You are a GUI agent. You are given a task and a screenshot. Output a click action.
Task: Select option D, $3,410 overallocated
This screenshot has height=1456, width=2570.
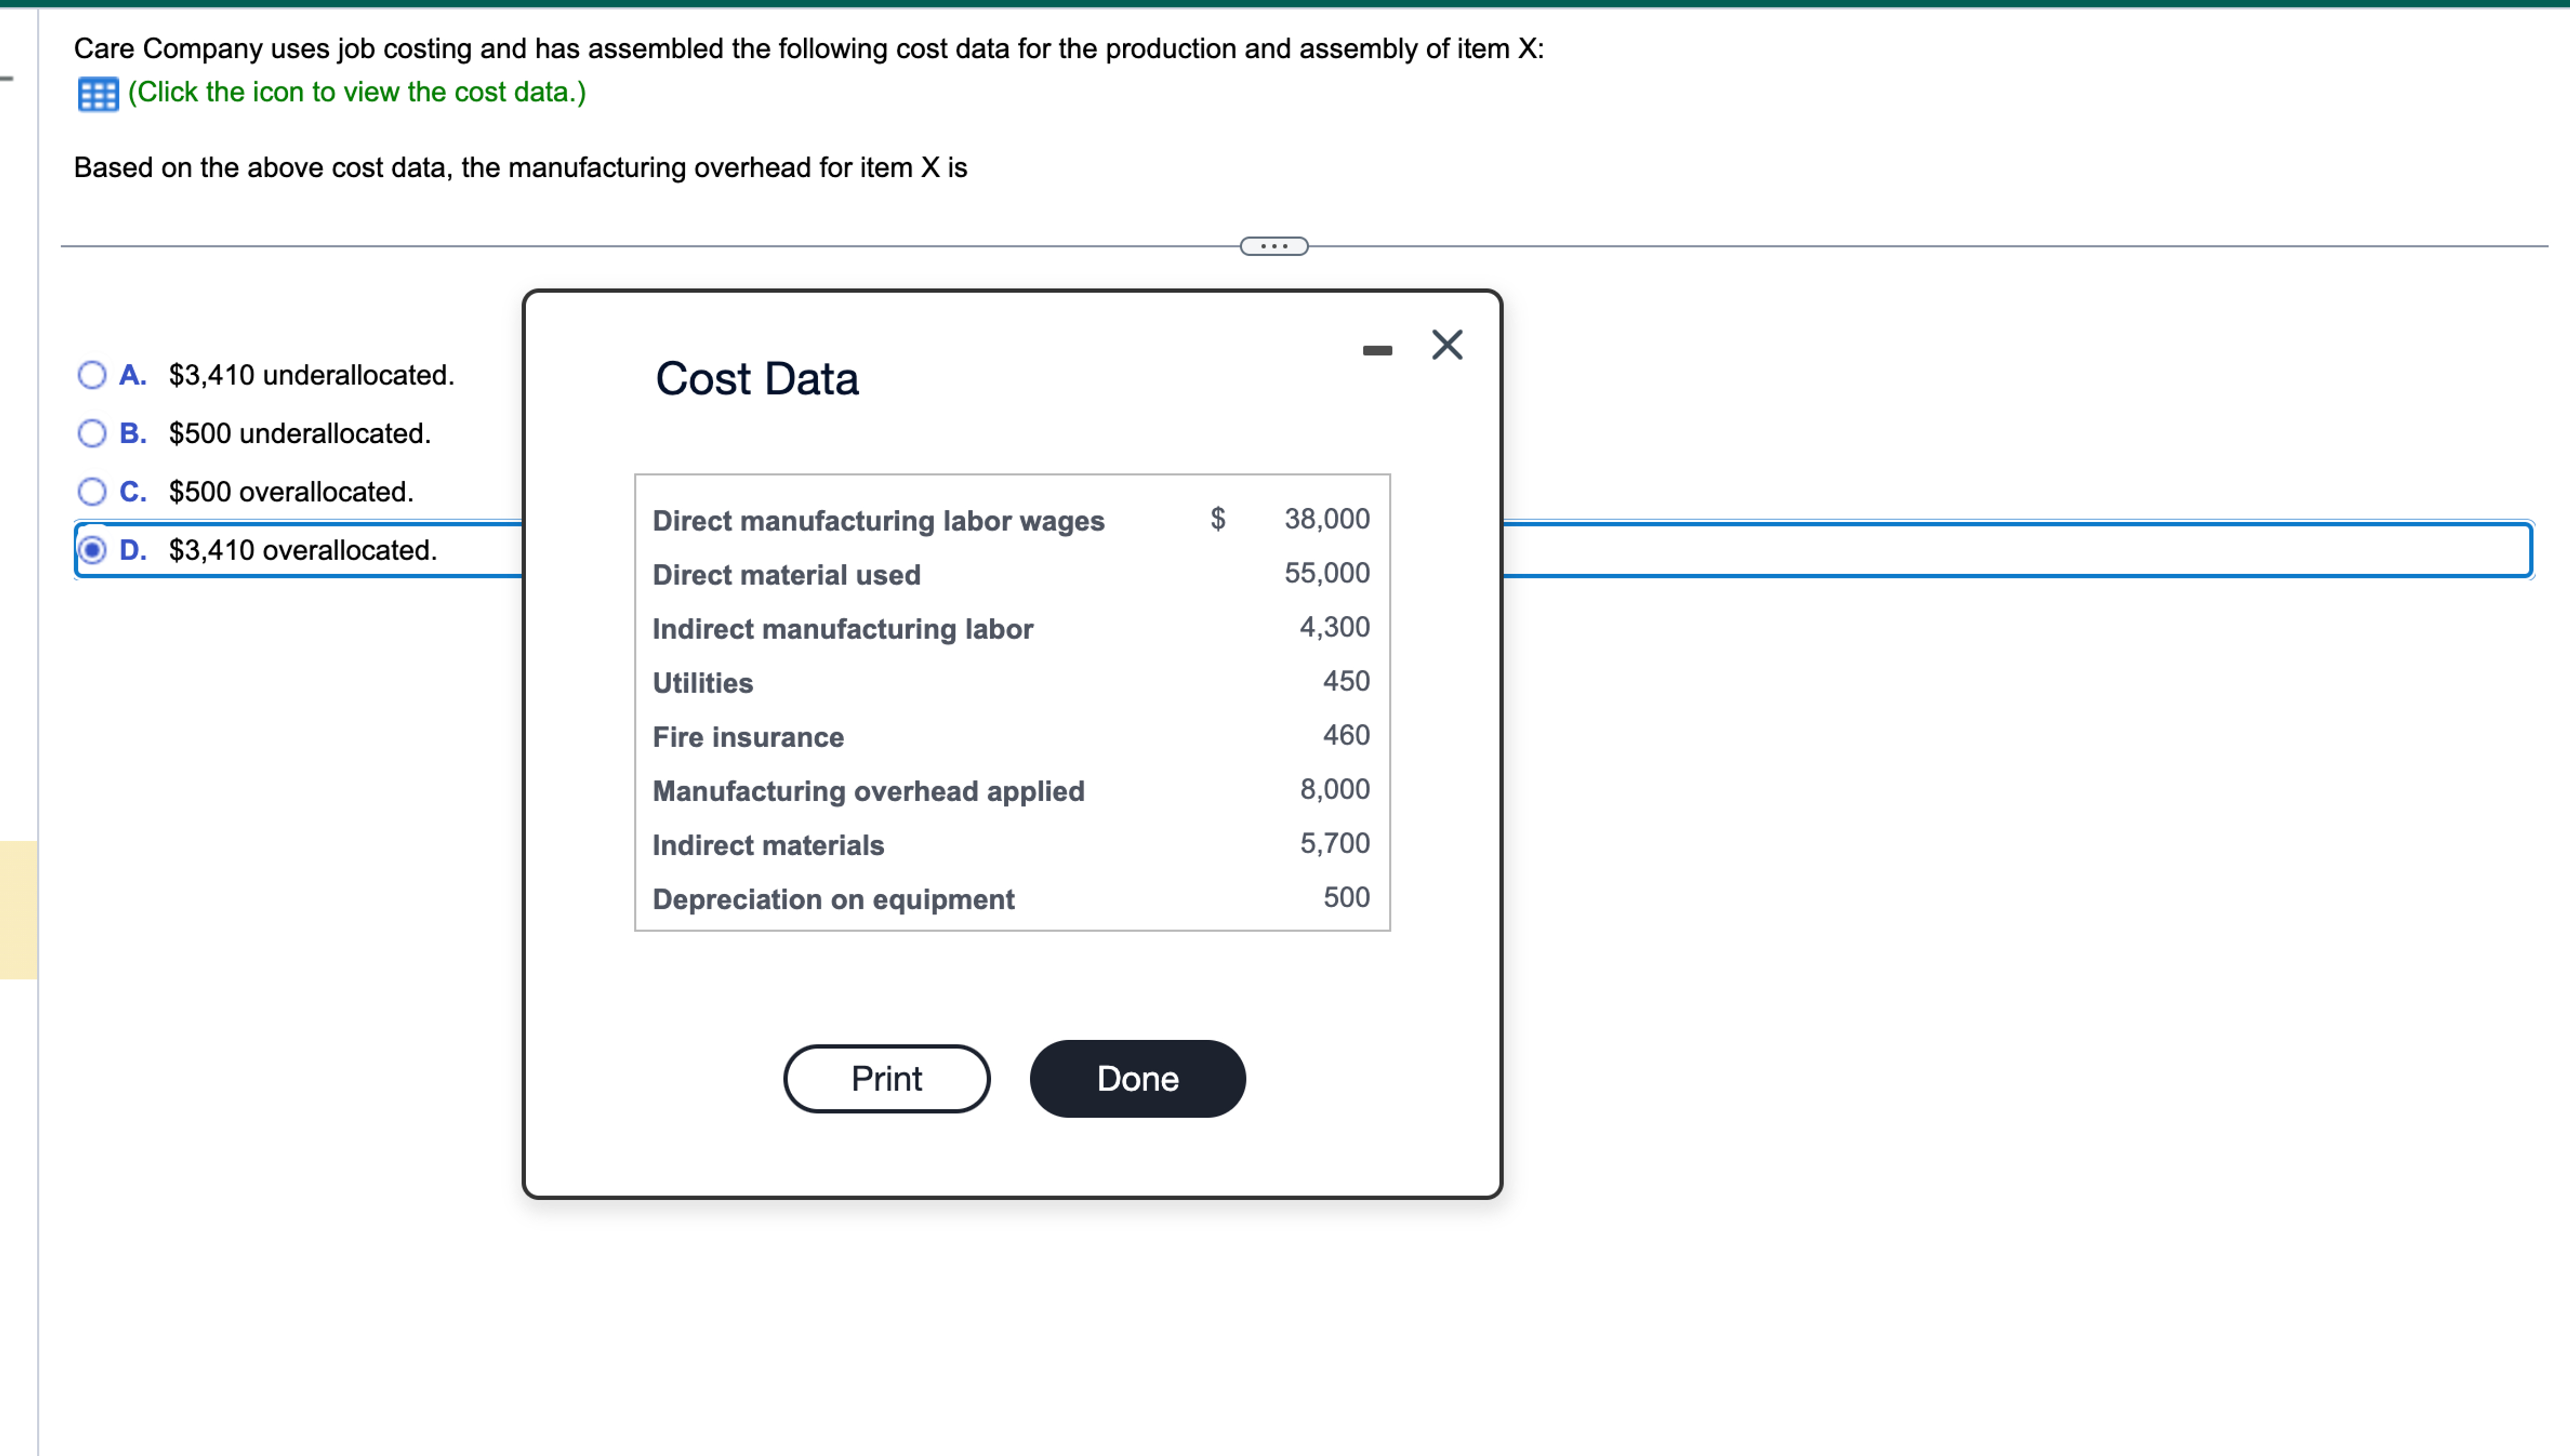click(x=92, y=549)
